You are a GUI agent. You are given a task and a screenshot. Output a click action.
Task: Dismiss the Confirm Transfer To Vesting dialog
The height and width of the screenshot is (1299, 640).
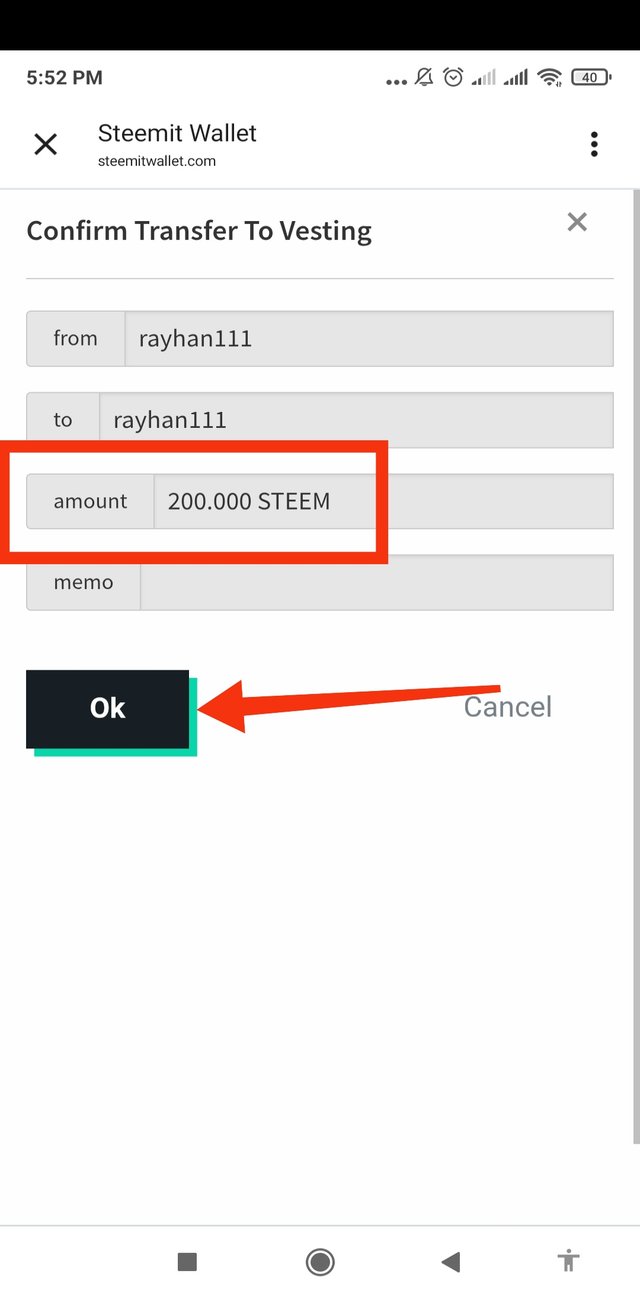tap(577, 222)
